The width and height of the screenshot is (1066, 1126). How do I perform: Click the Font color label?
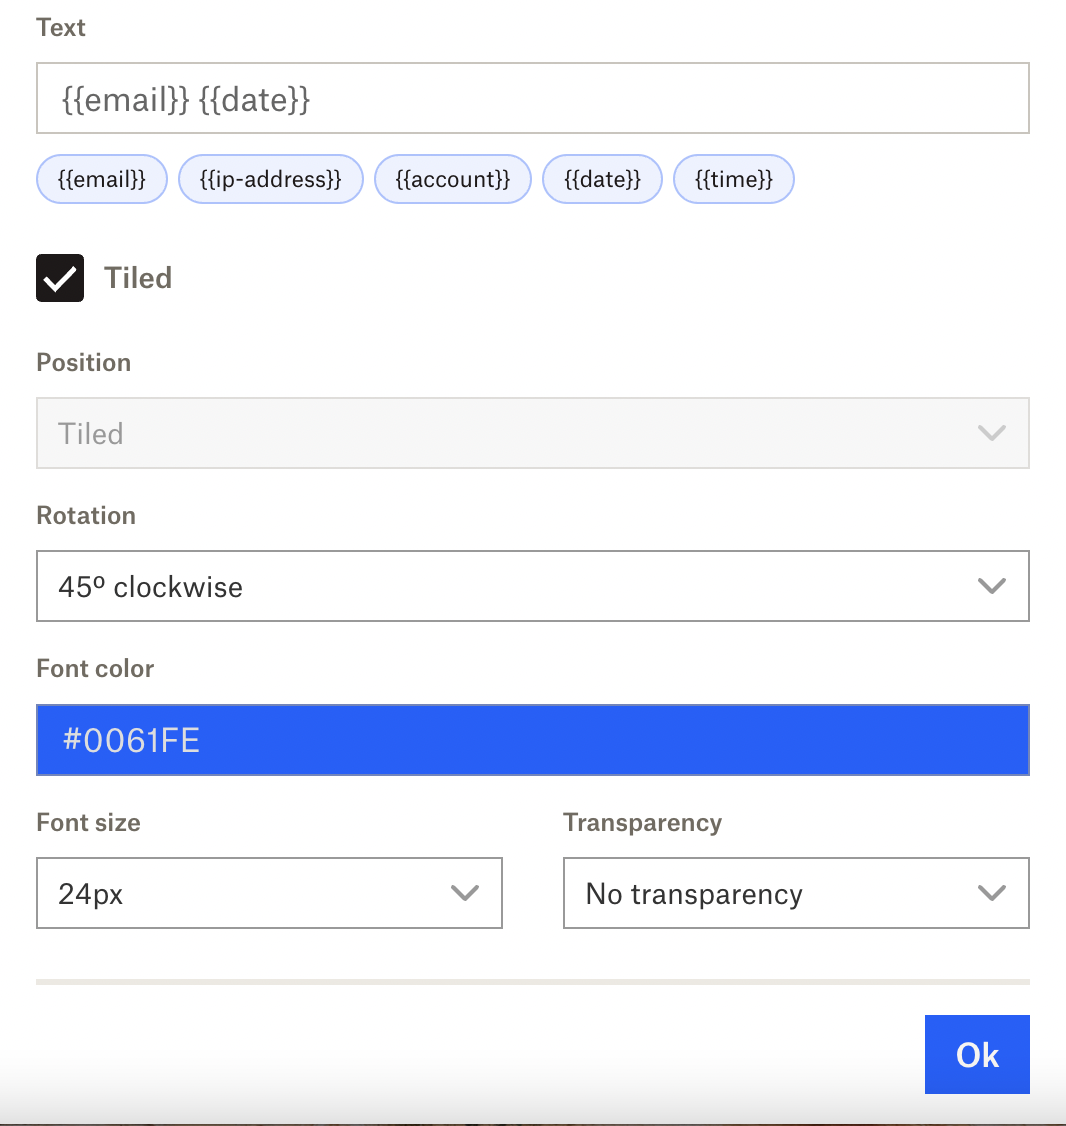96,669
